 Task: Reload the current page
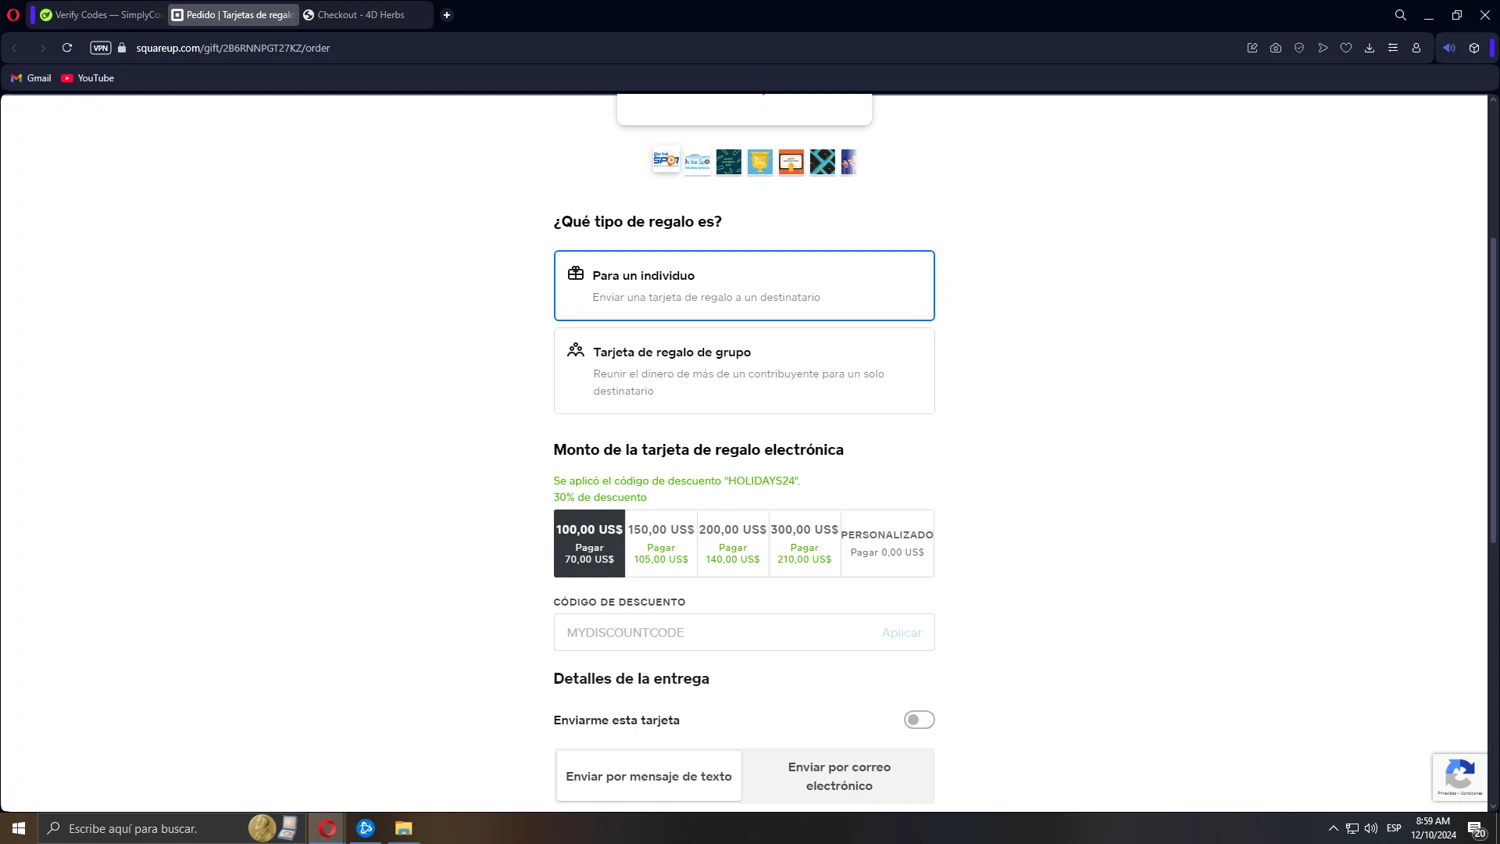pos(67,48)
